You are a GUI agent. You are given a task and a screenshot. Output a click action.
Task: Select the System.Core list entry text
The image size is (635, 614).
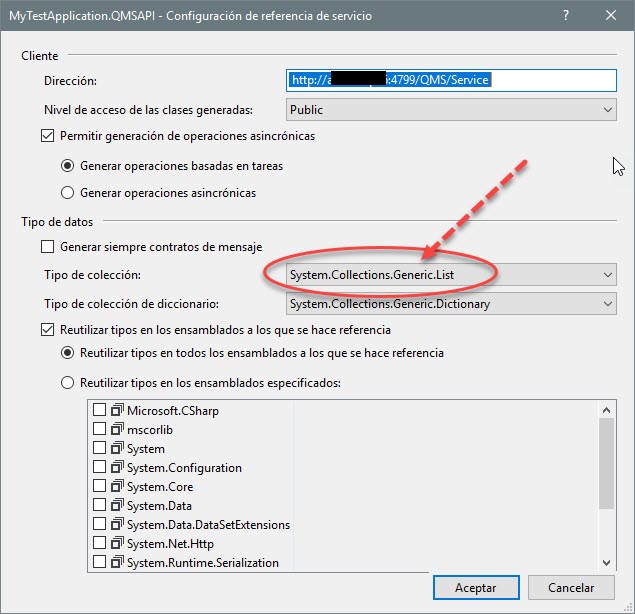point(160,486)
